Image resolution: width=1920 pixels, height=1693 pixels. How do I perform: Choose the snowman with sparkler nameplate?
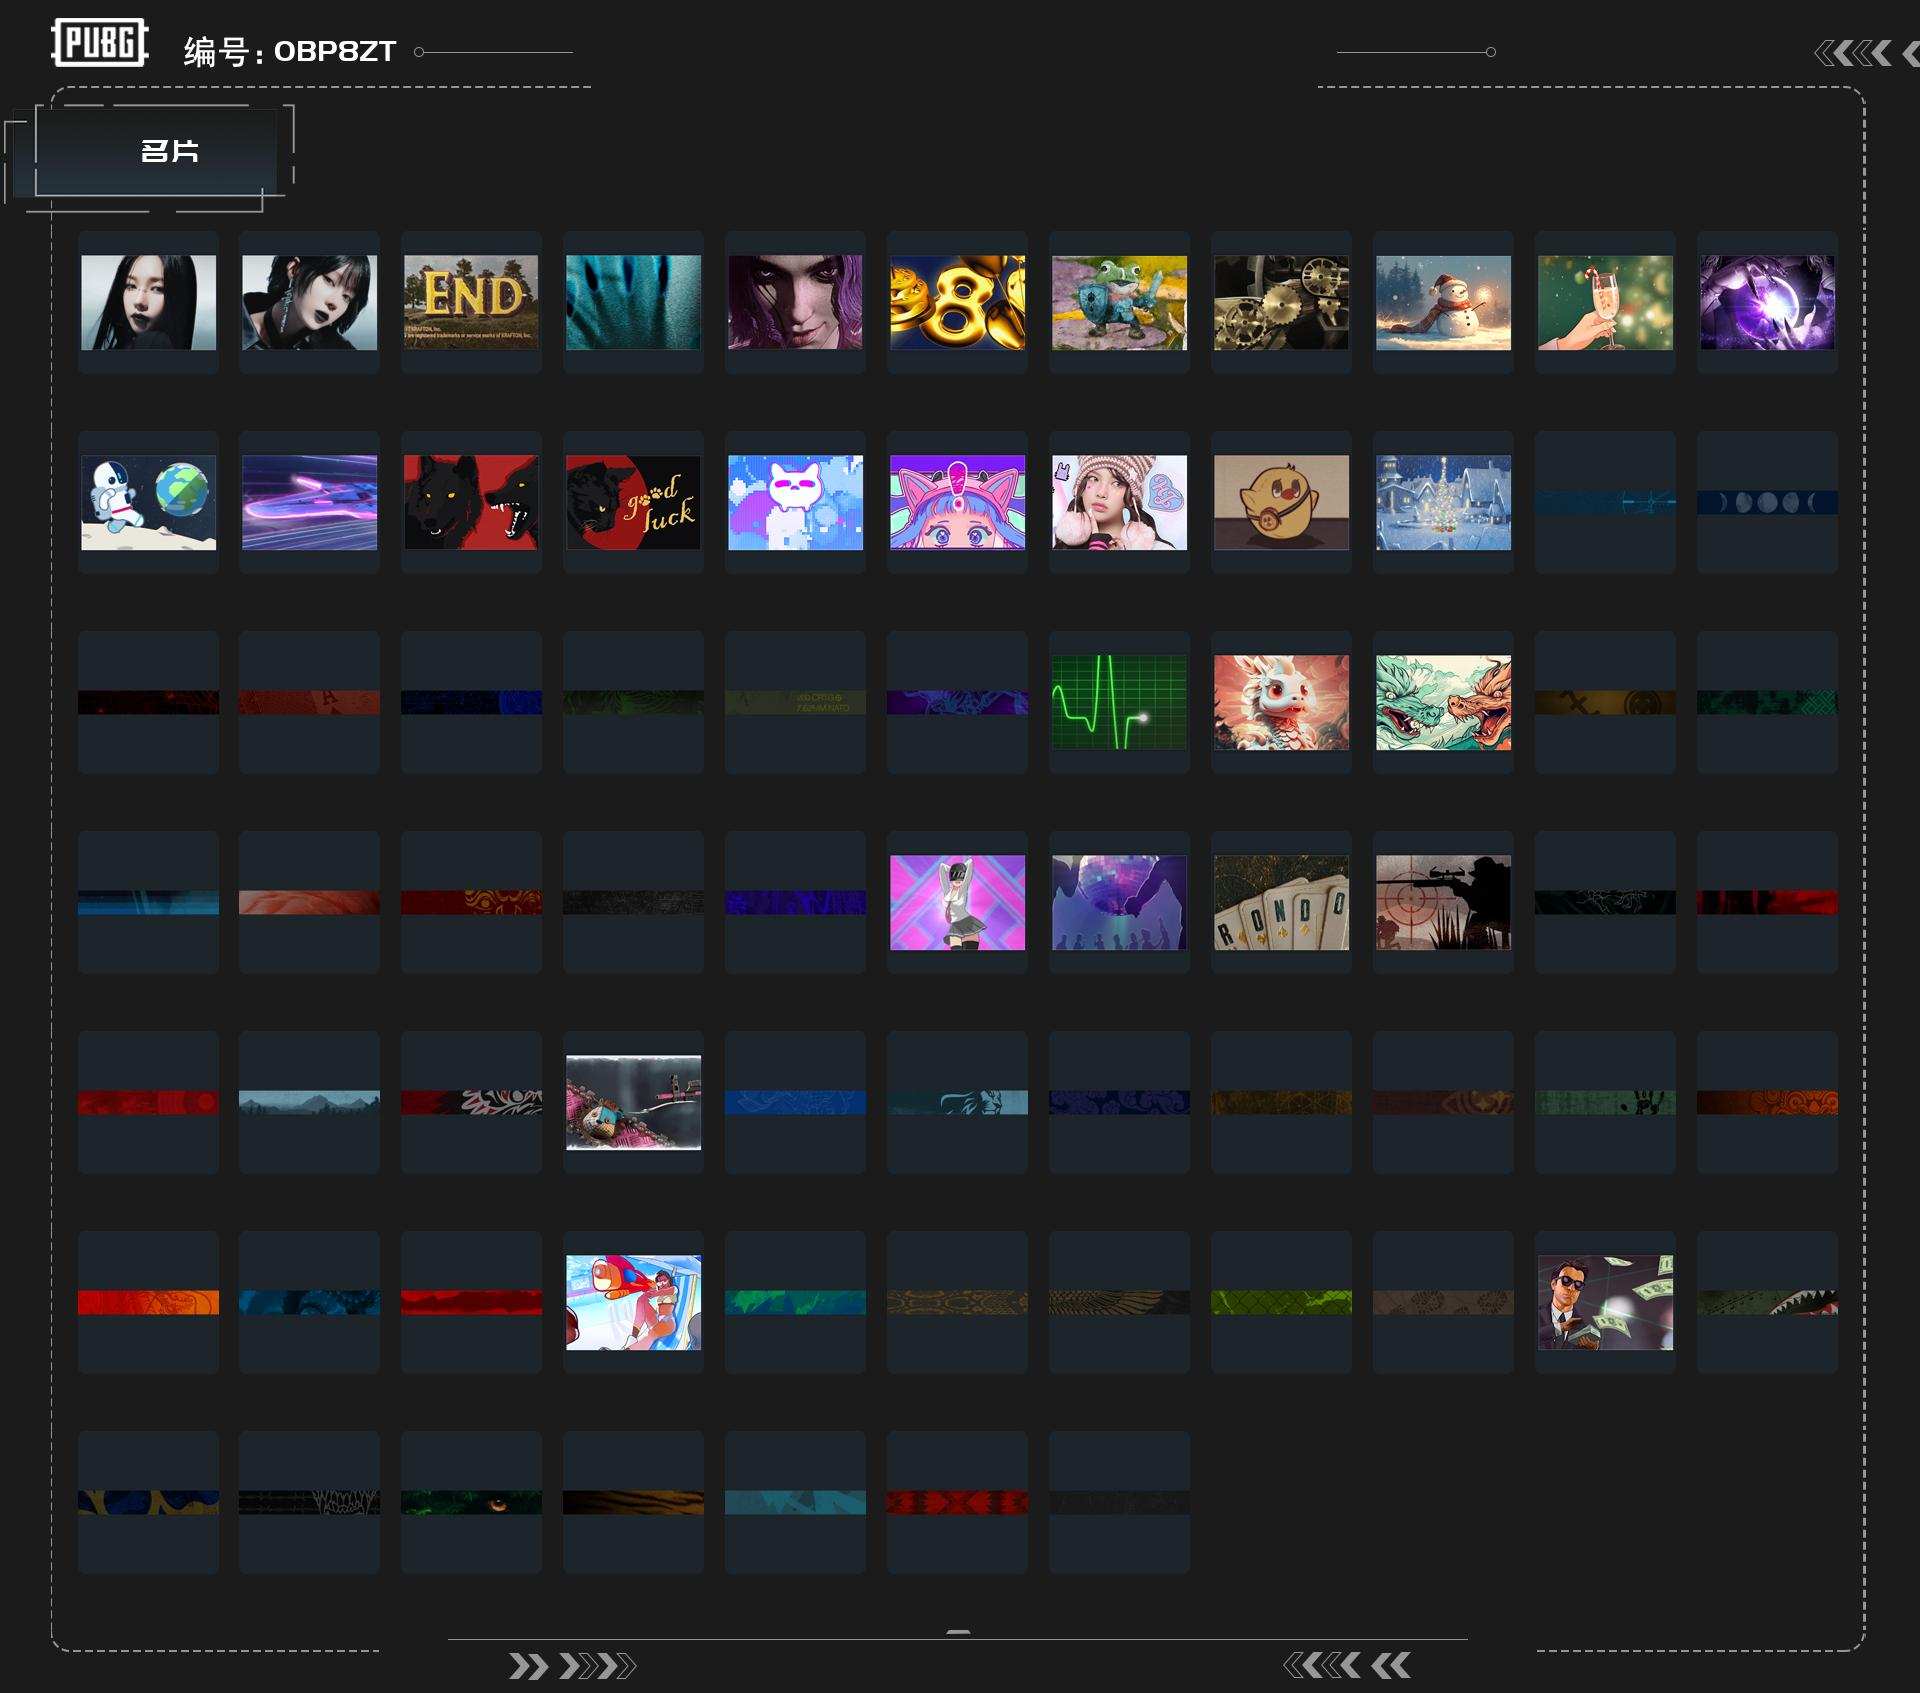[1443, 302]
